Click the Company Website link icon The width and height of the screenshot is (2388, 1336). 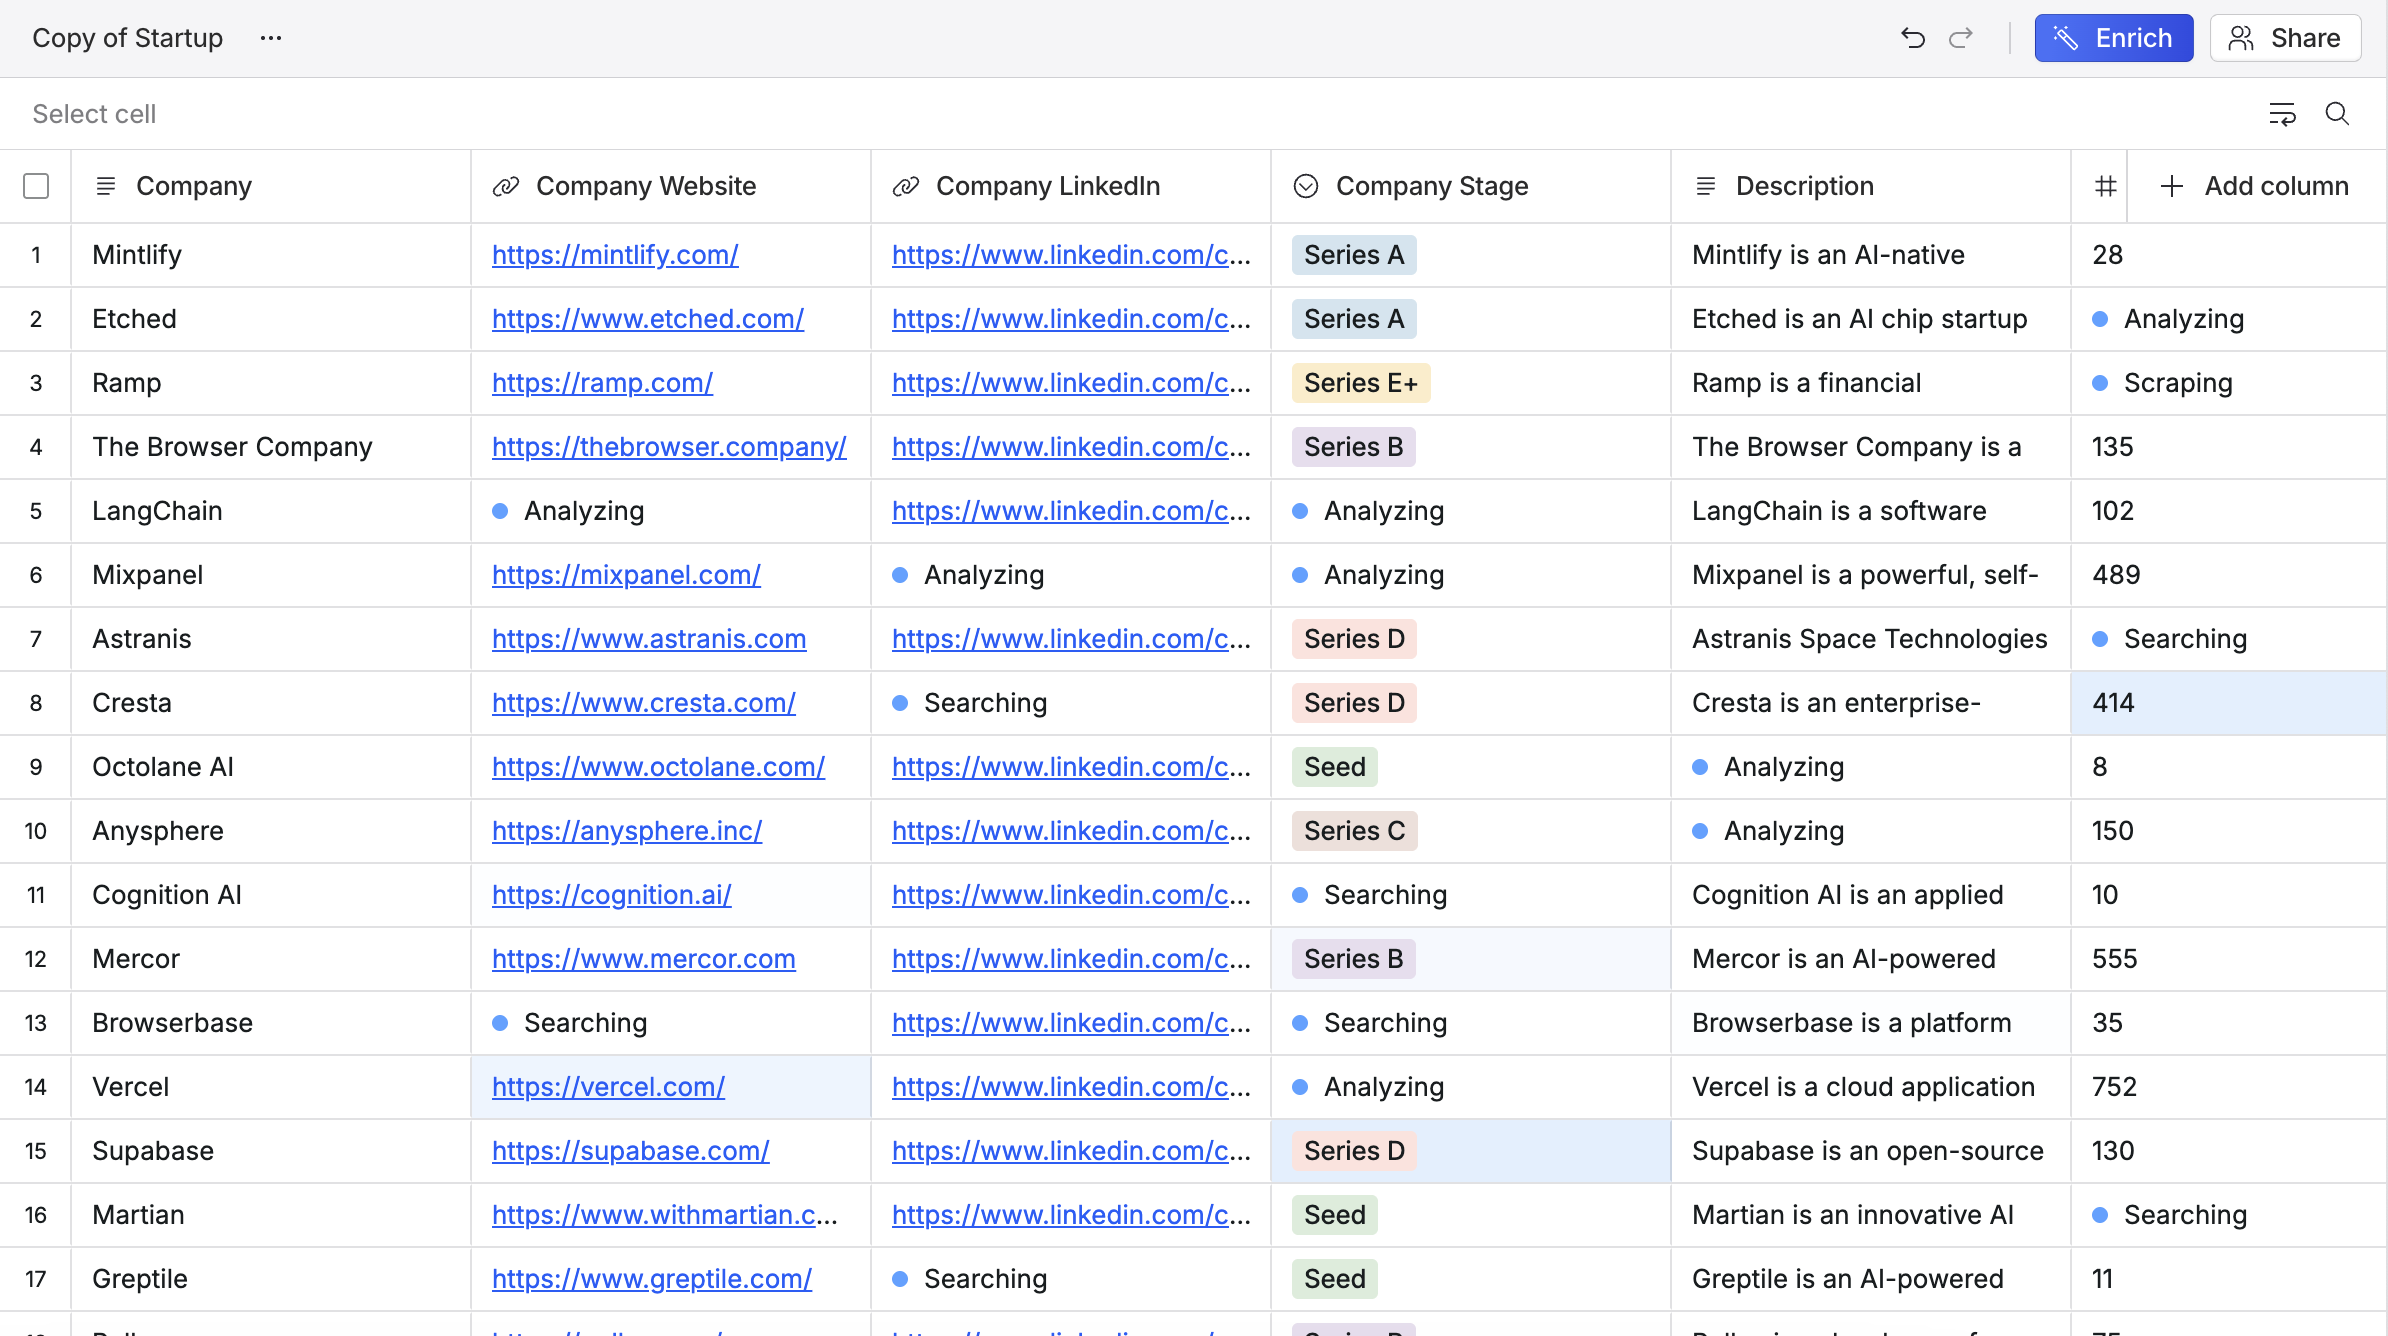click(506, 186)
